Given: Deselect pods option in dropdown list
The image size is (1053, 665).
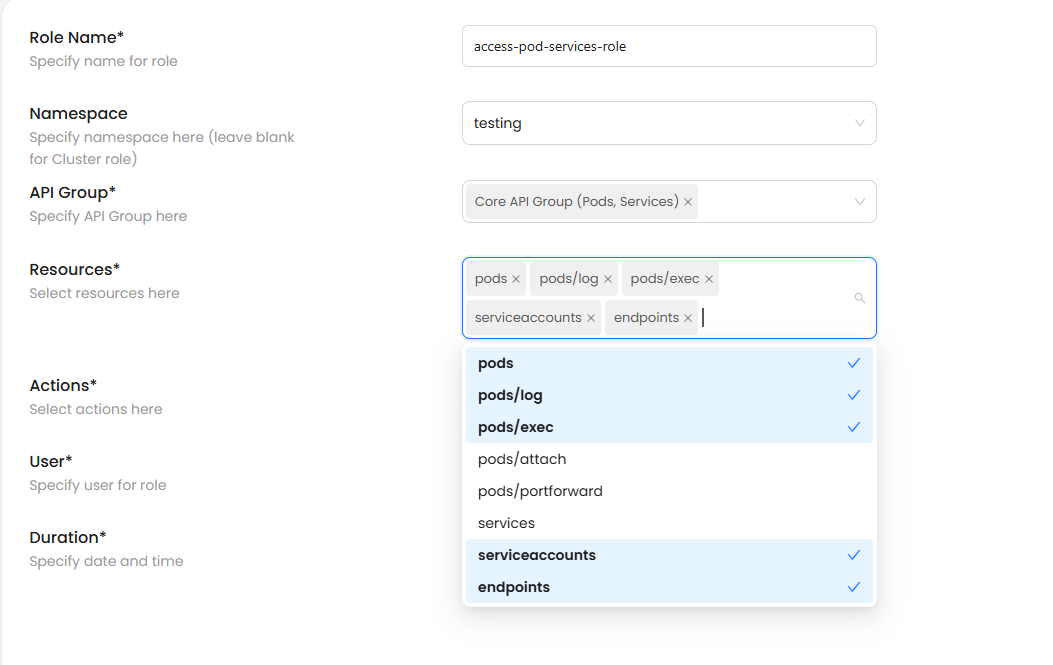Looking at the screenshot, I should tap(669, 363).
